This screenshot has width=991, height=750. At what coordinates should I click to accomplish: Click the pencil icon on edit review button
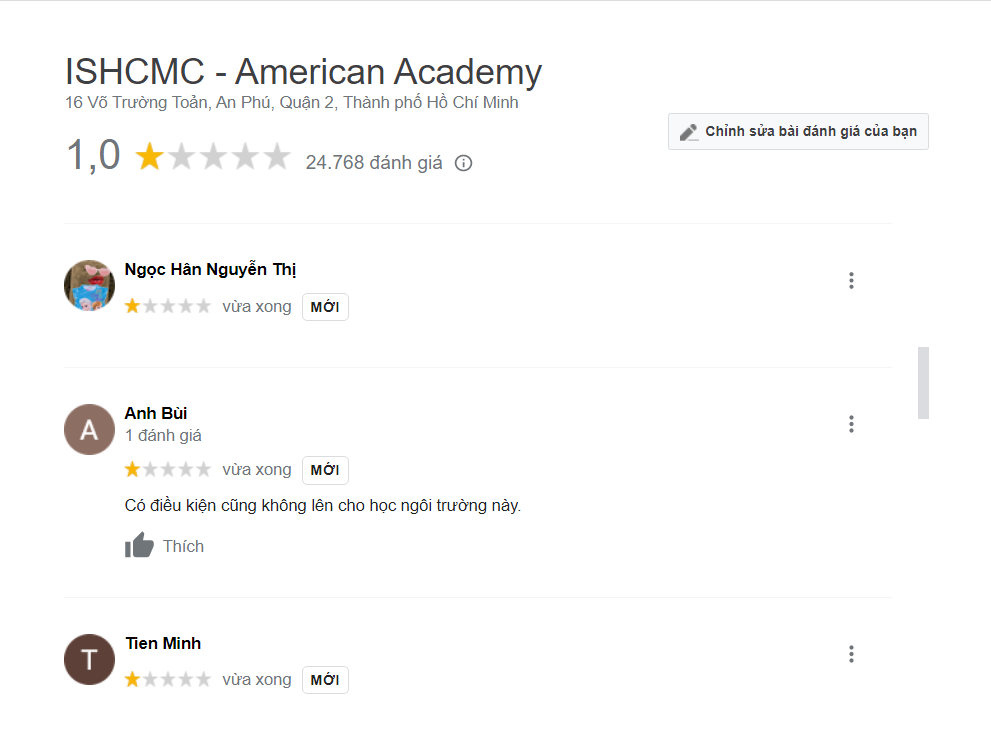[x=688, y=132]
